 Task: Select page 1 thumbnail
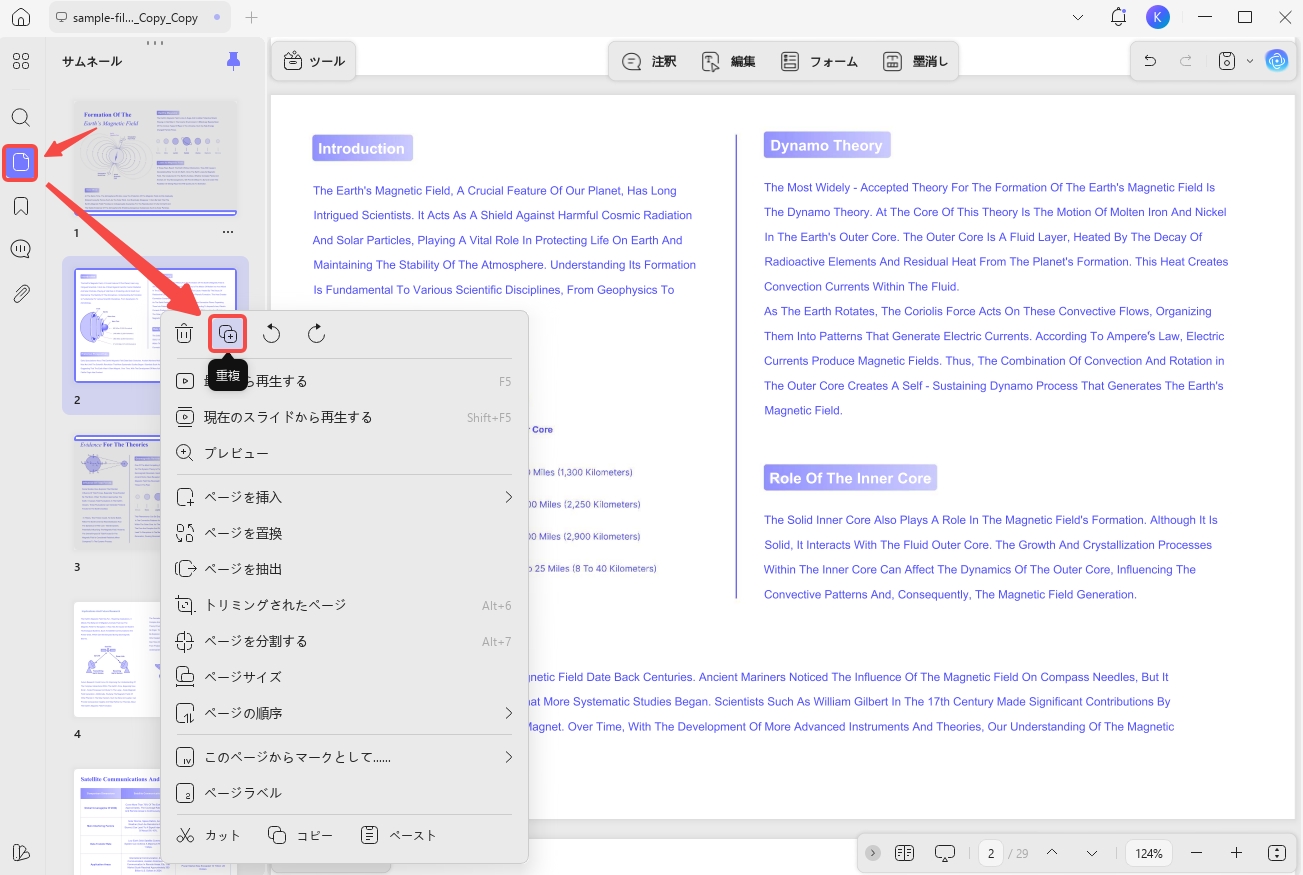pos(155,157)
